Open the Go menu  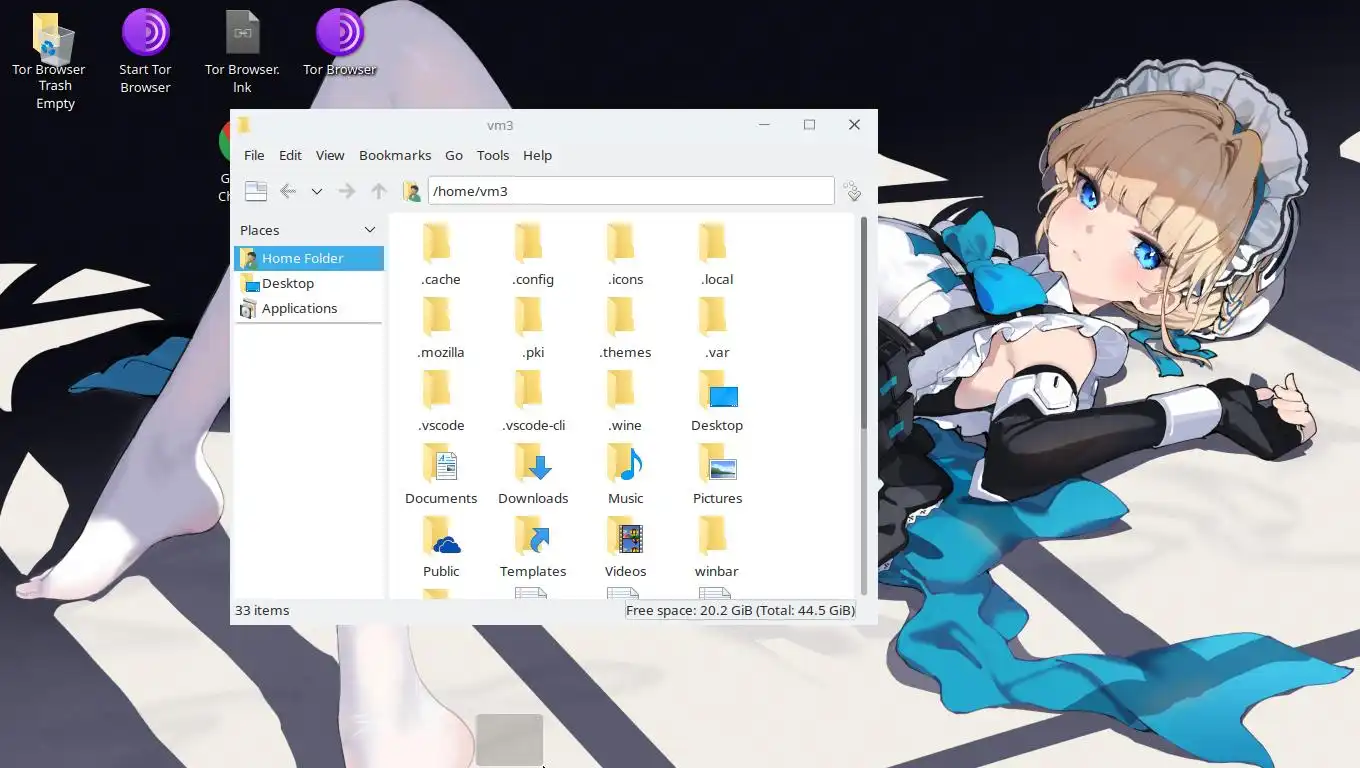coord(454,155)
